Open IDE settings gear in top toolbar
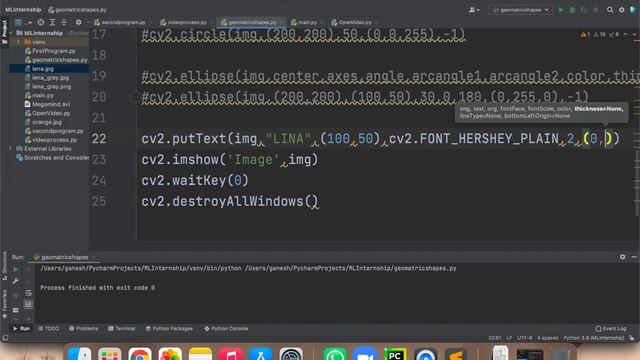Screen dimensions: 640x360 [622, 10]
